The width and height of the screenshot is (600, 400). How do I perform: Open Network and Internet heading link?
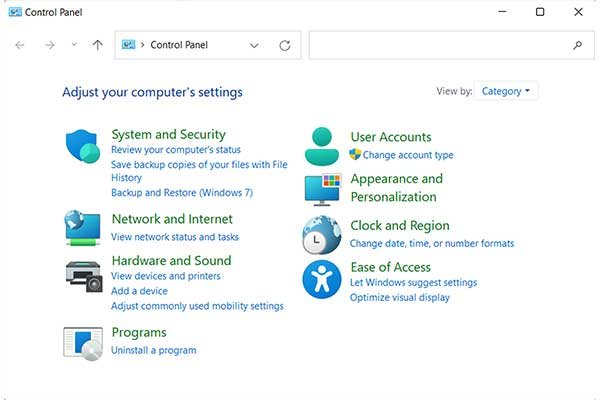tap(172, 219)
